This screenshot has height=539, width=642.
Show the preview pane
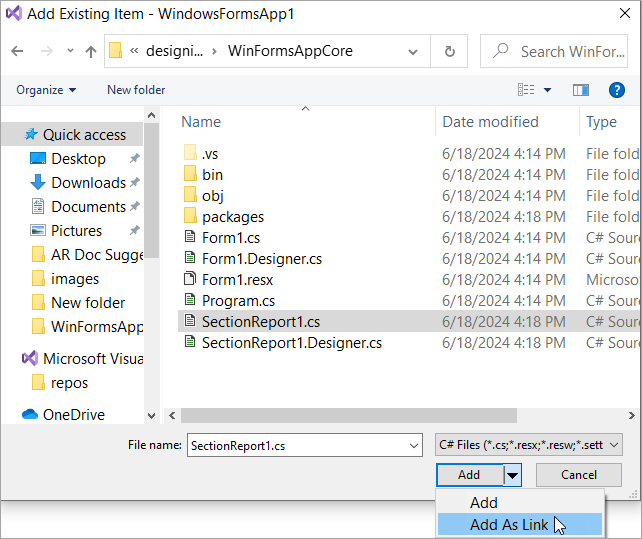(x=581, y=90)
